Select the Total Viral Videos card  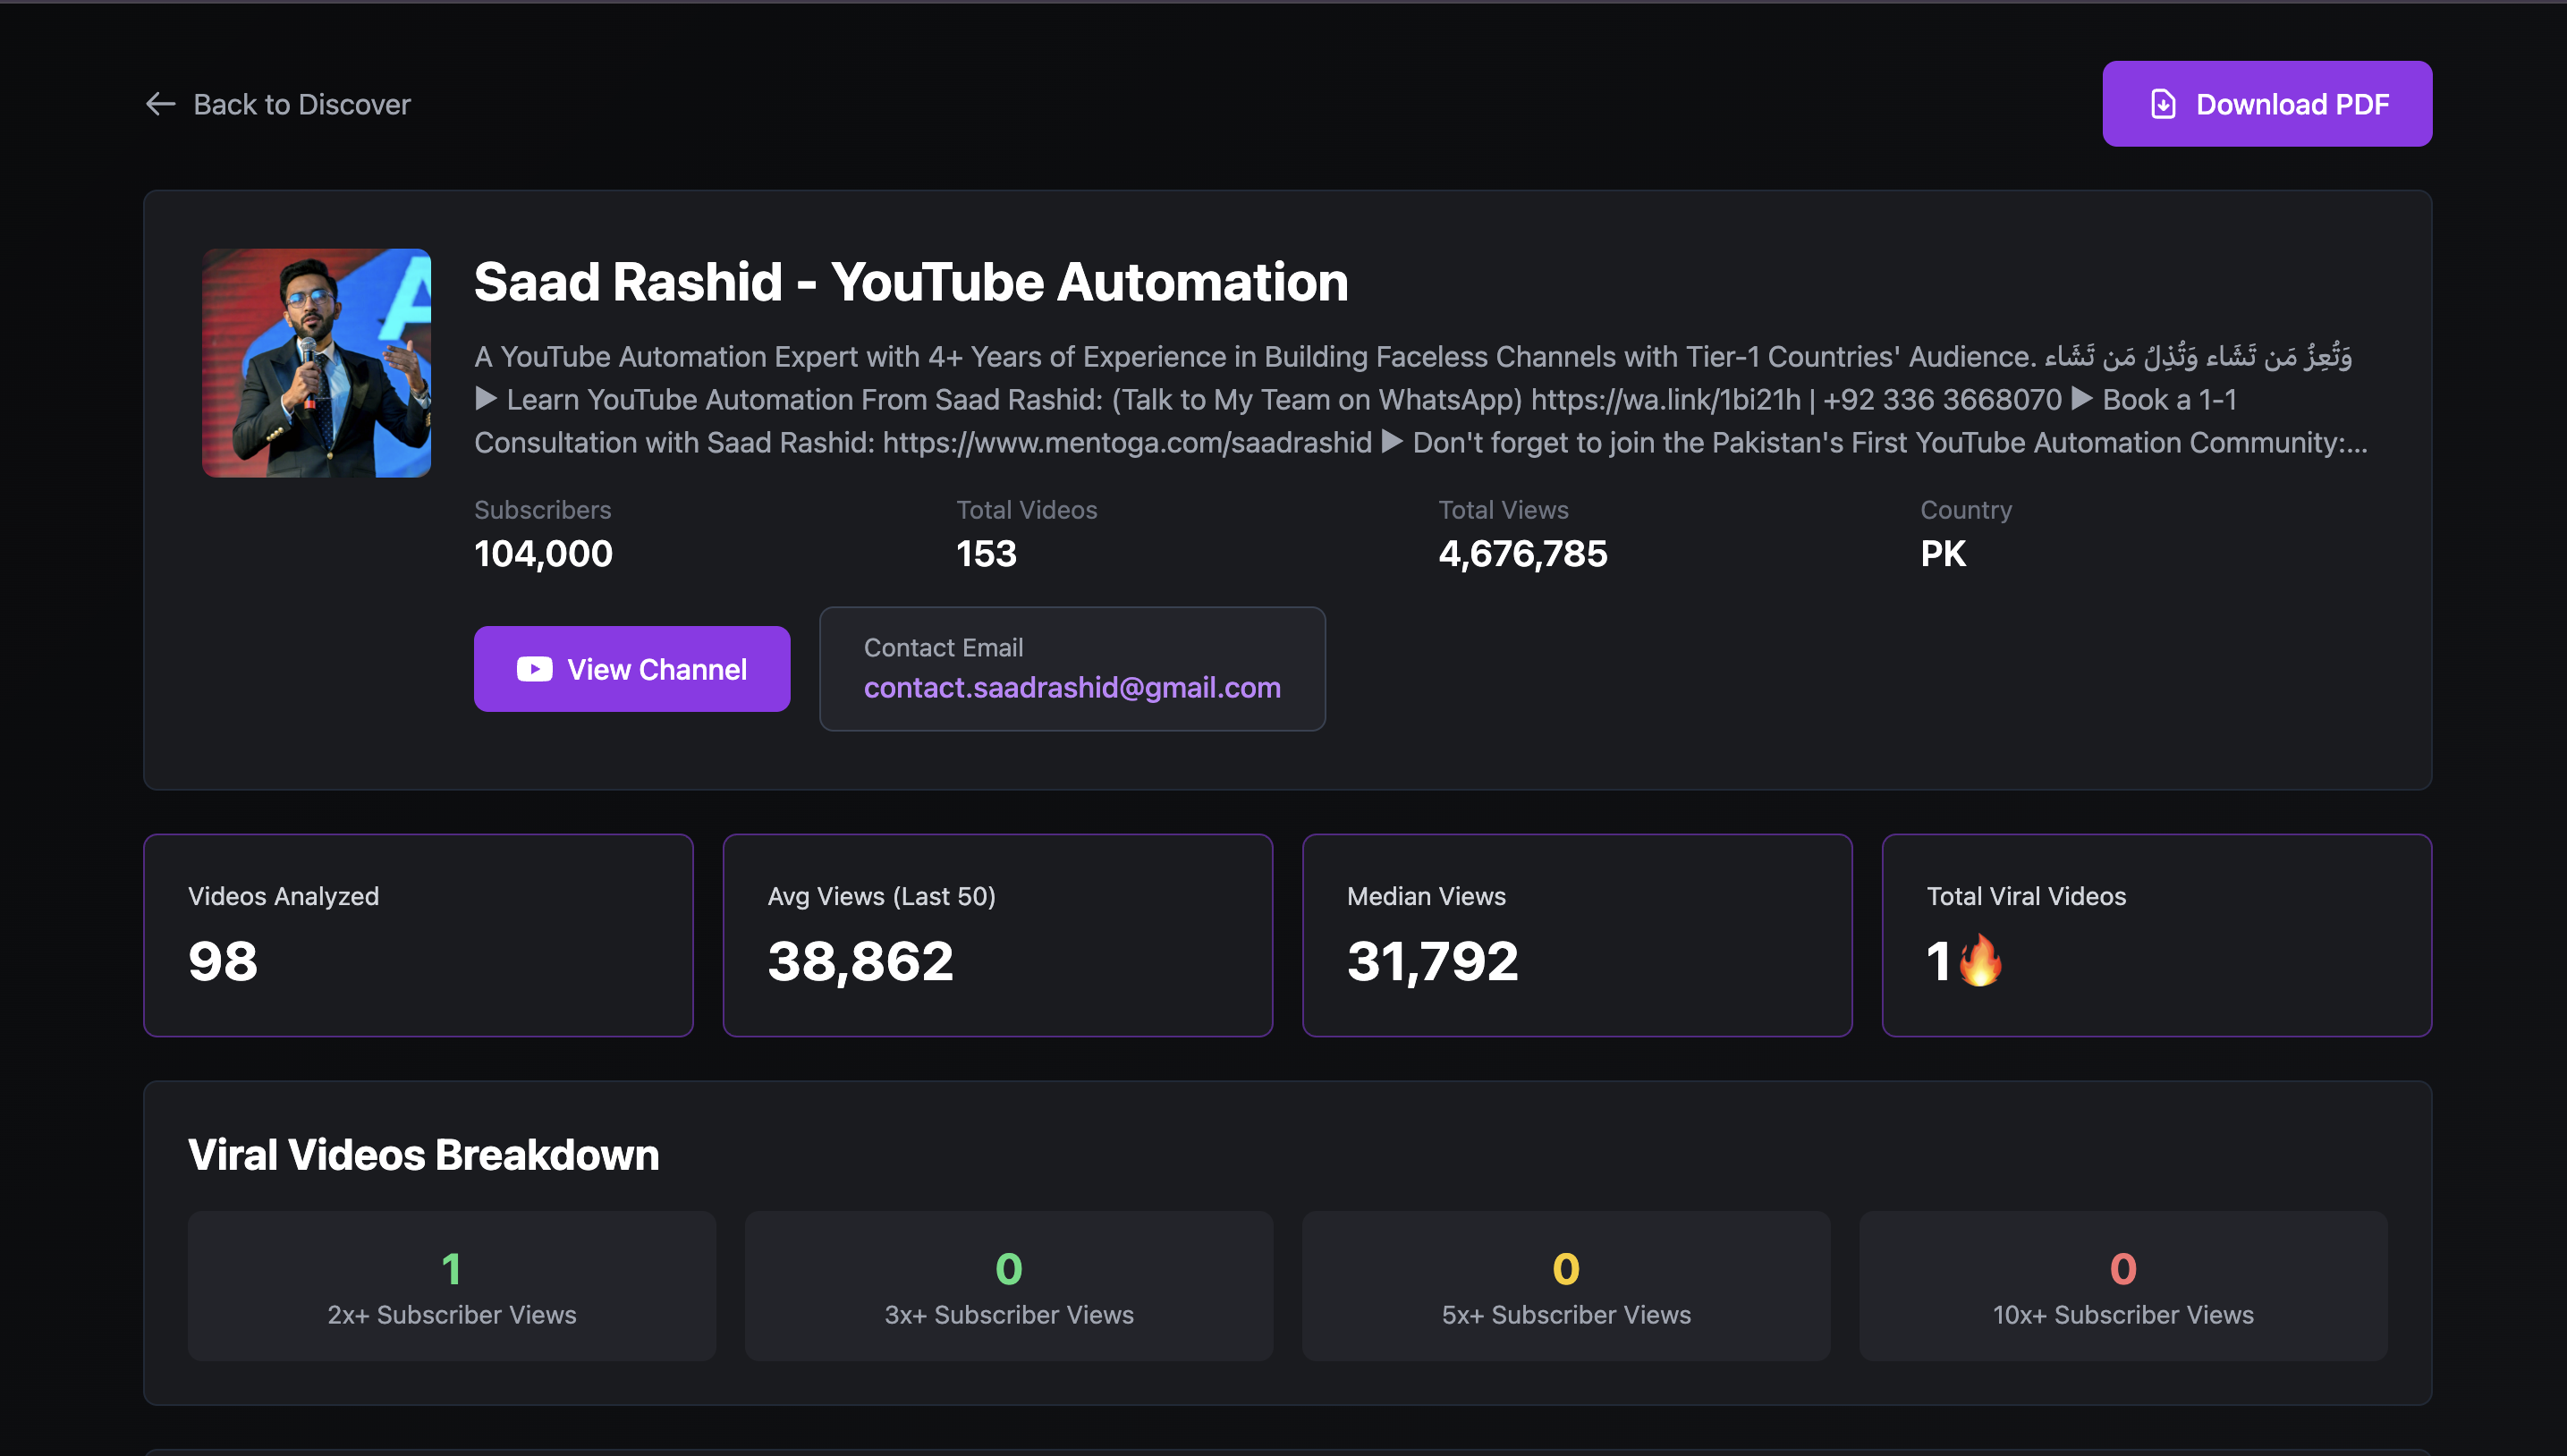pos(2156,935)
